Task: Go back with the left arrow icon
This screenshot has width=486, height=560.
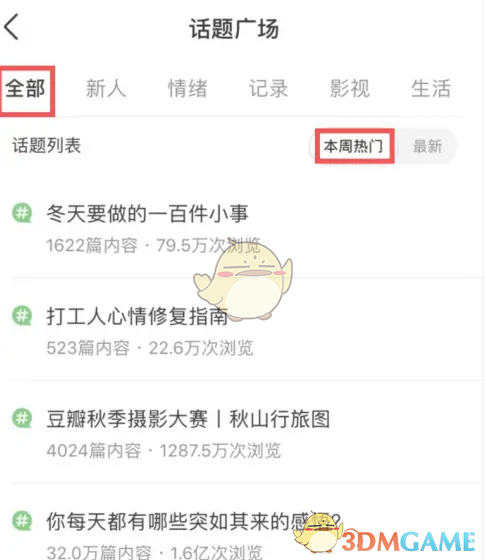Action: [11, 27]
